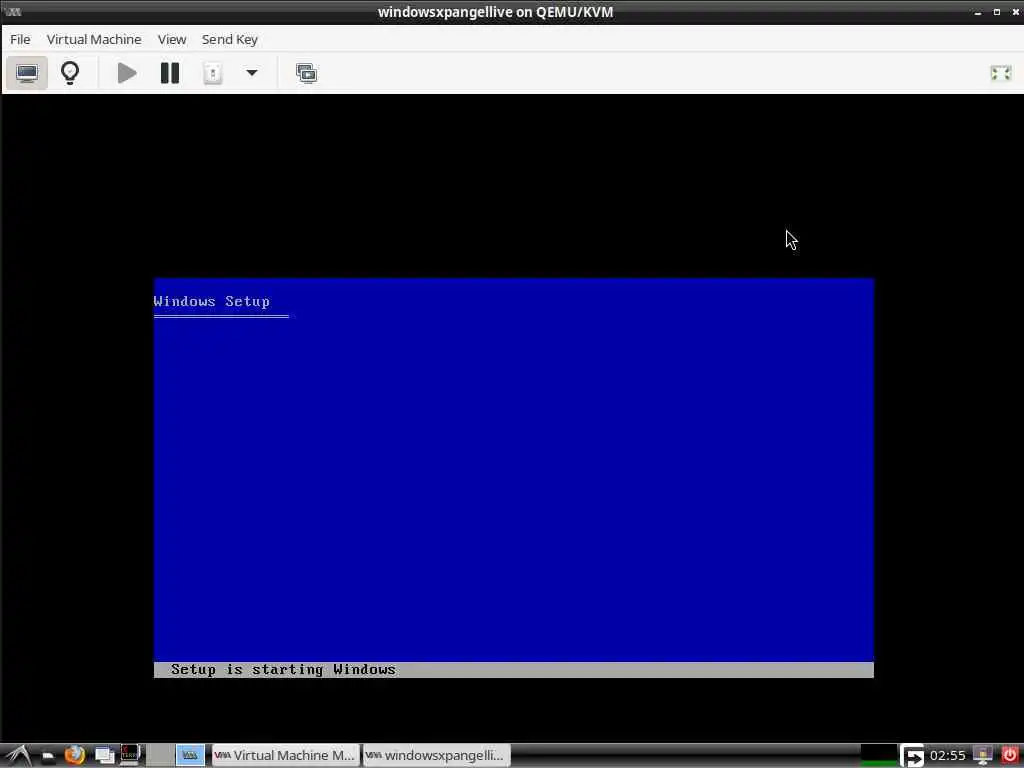Image resolution: width=1024 pixels, height=768 pixels.
Task: Show virtual hardware details lightbulb icon
Action: coord(70,73)
